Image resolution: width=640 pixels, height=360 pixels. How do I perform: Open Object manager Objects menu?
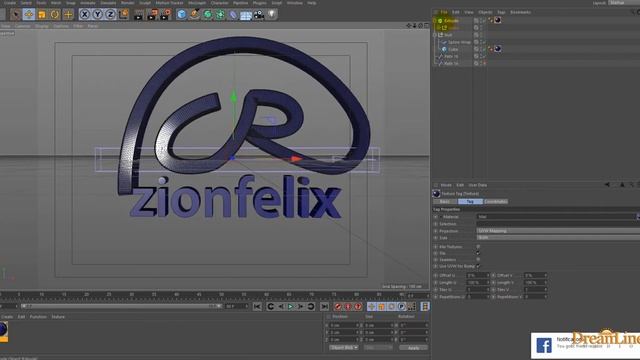point(485,12)
